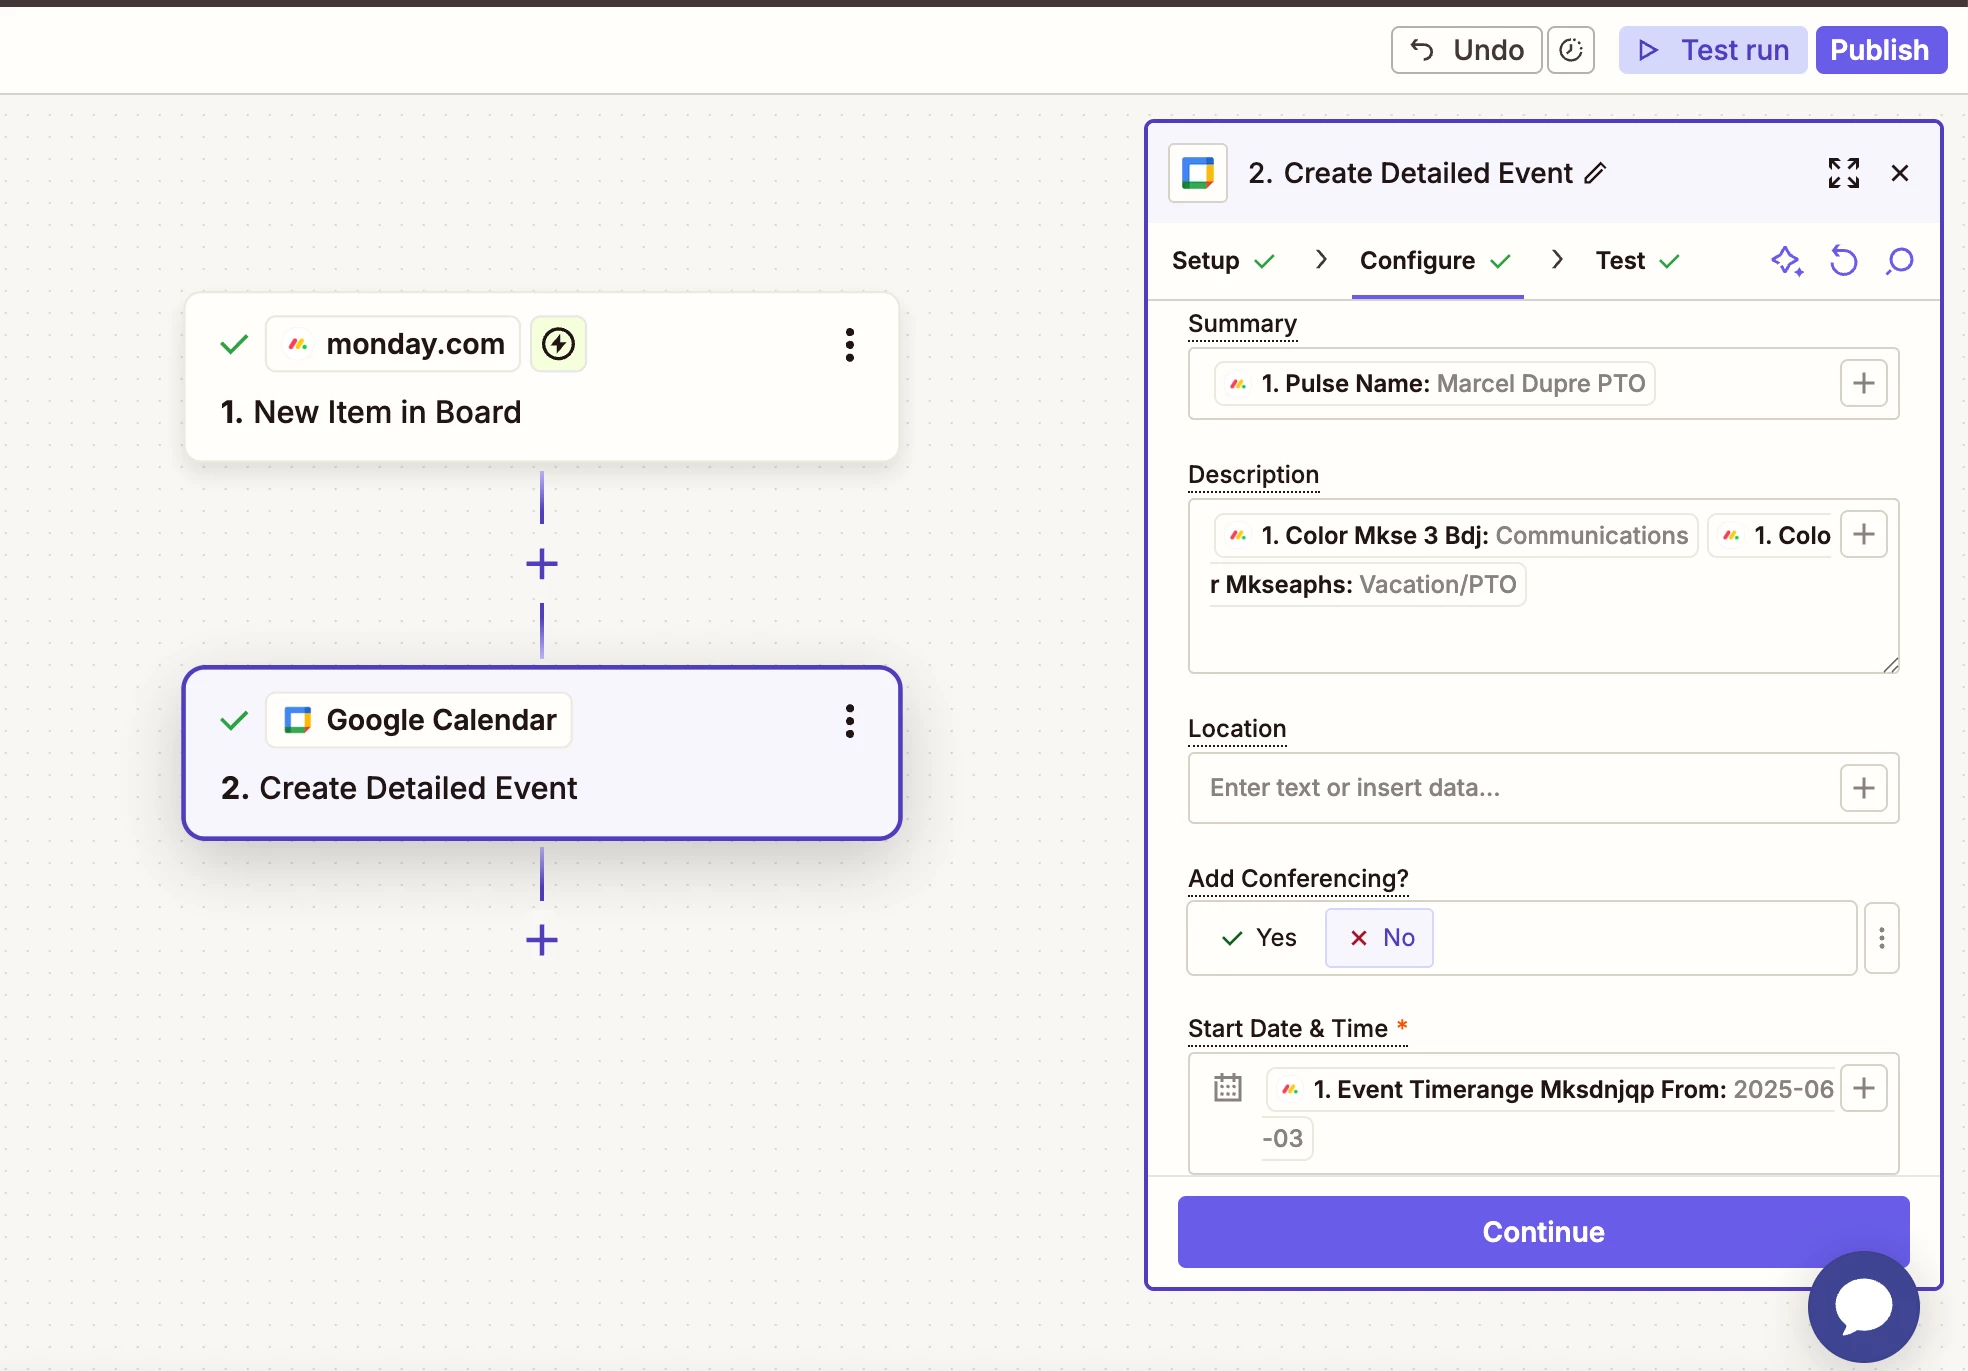
Task: Switch to the Setup tab
Action: coord(1223,261)
